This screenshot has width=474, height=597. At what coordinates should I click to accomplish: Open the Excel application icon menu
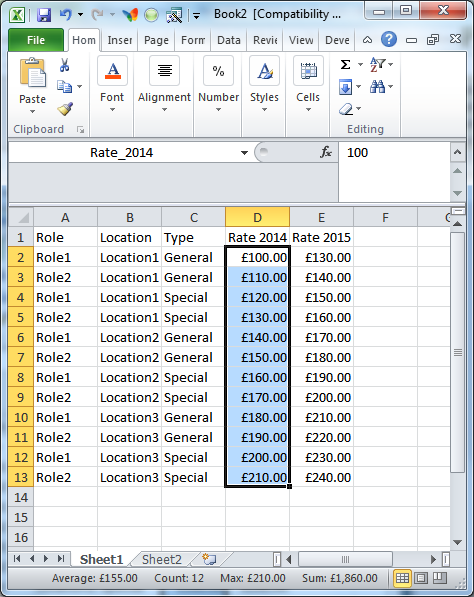pyautogui.click(x=17, y=15)
